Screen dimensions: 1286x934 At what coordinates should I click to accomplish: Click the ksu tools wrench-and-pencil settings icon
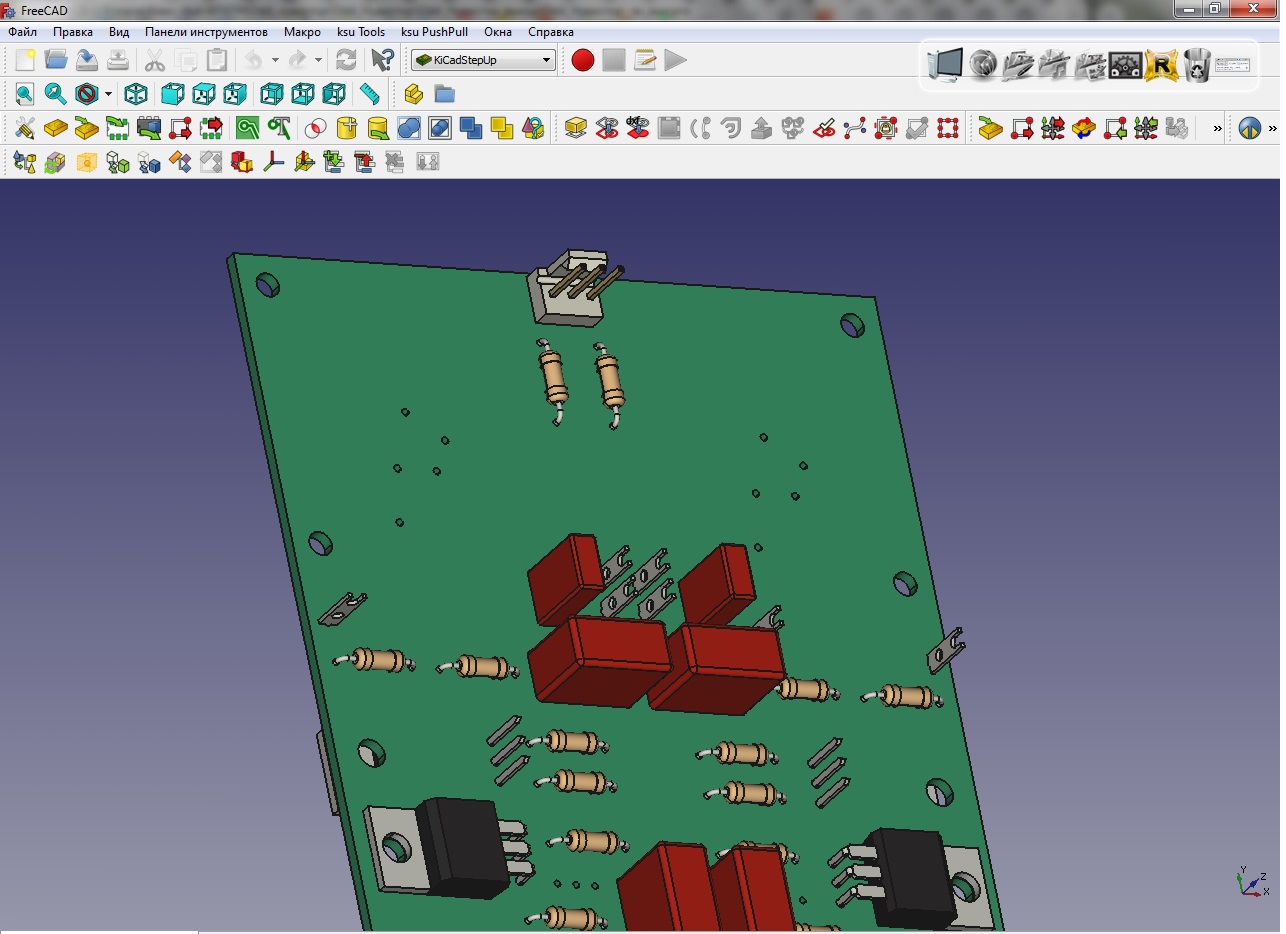[24, 128]
